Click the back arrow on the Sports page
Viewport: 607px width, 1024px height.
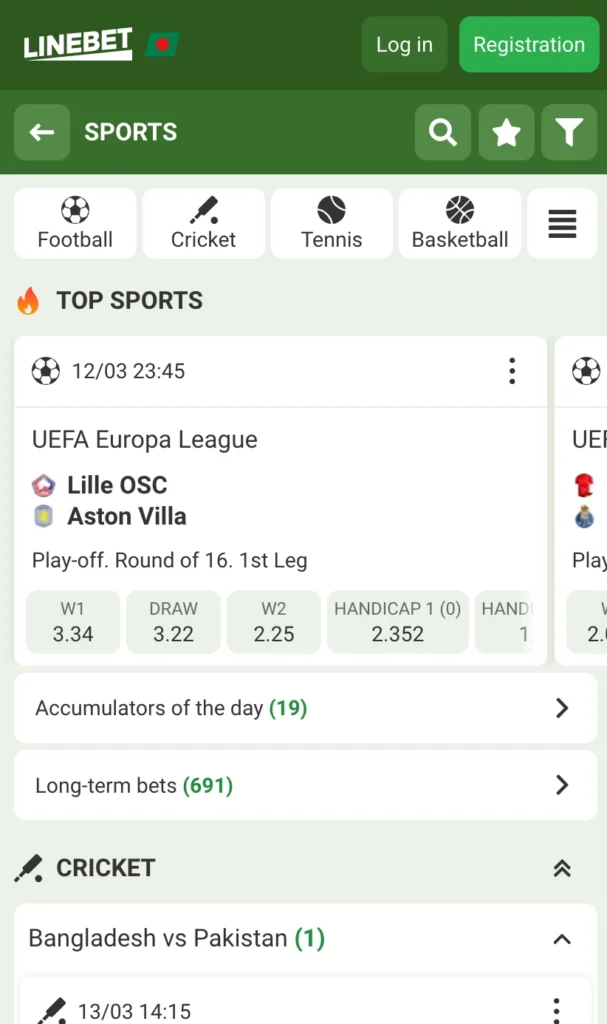click(41, 132)
